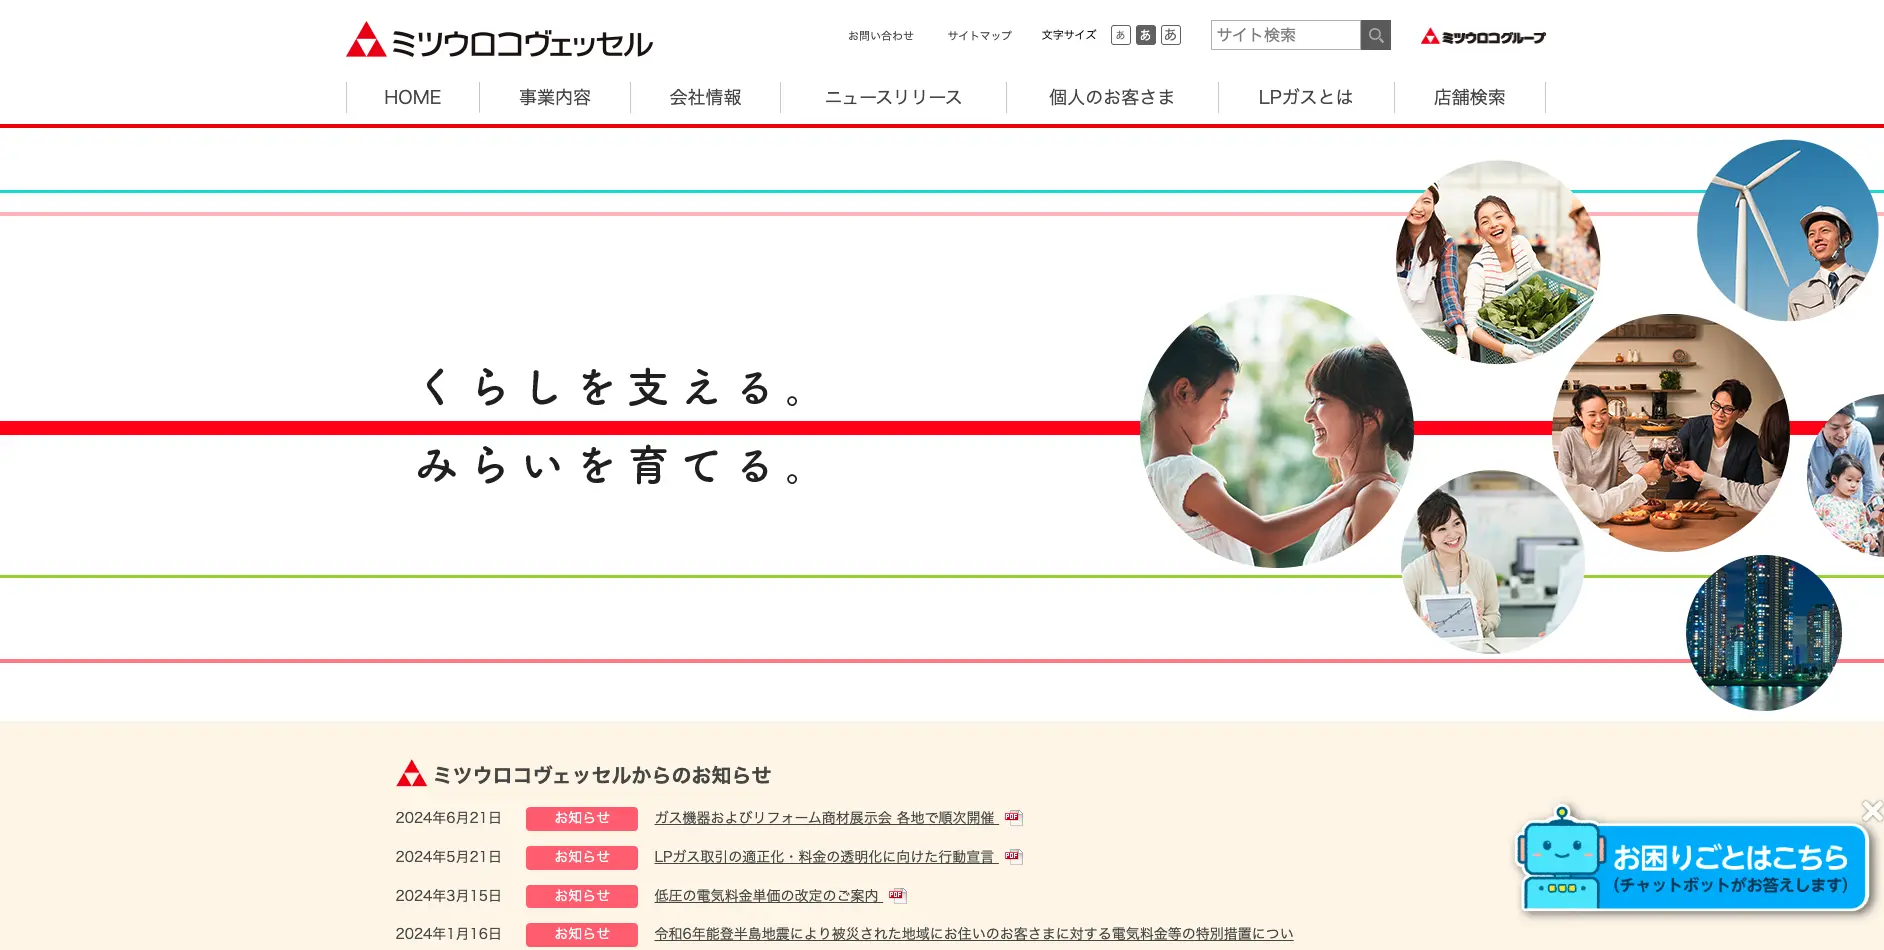Open the 店舗検索 menu

(x=1469, y=97)
